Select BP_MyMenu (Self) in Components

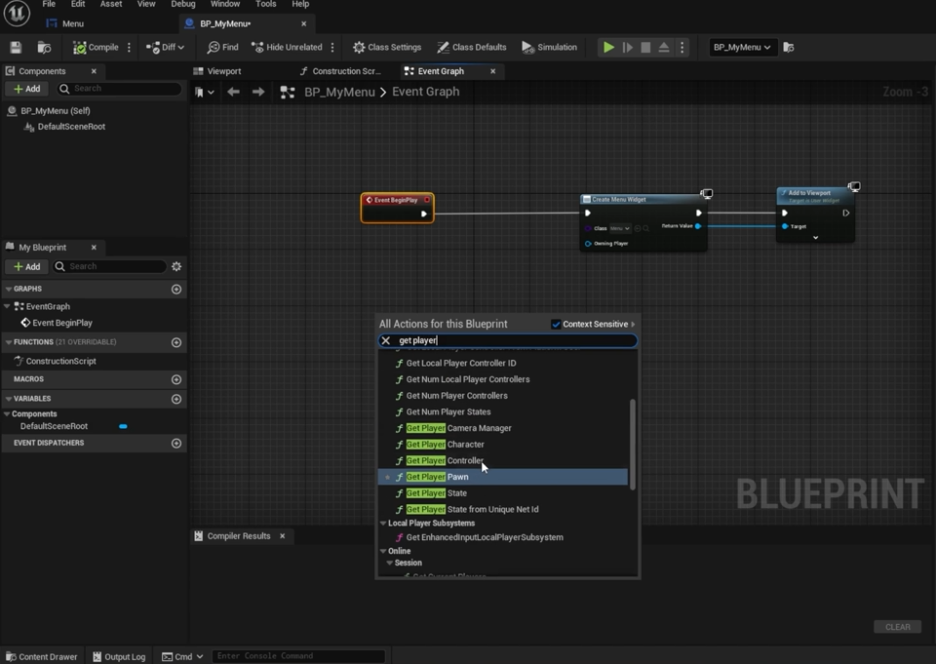(x=55, y=110)
